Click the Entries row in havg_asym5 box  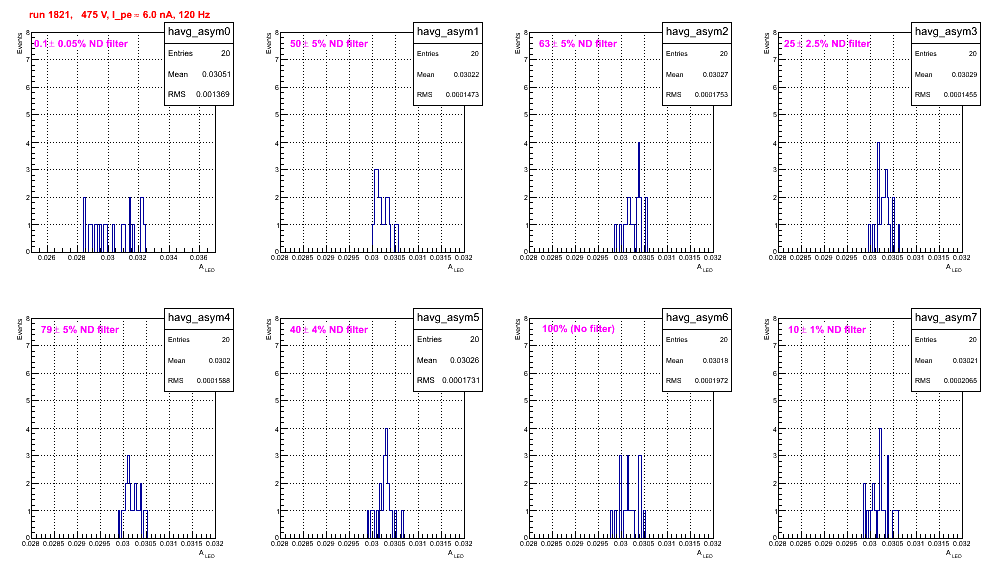tap(448, 339)
